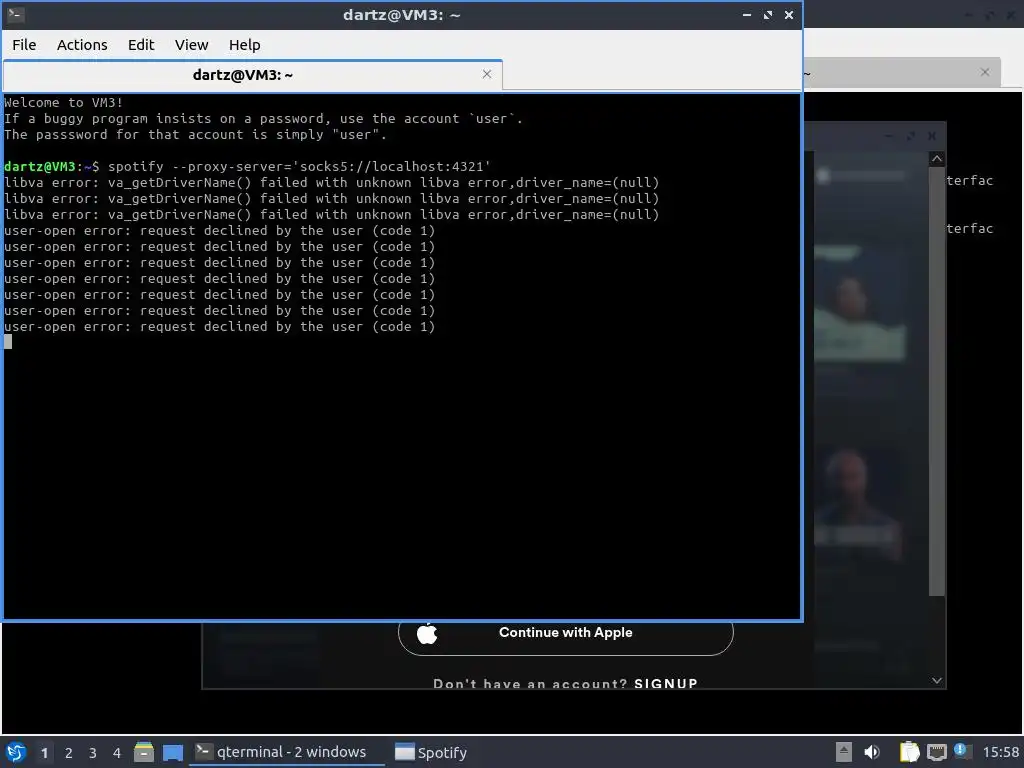
Task: Switch to workspace 3
Action: pyautogui.click(x=93, y=753)
